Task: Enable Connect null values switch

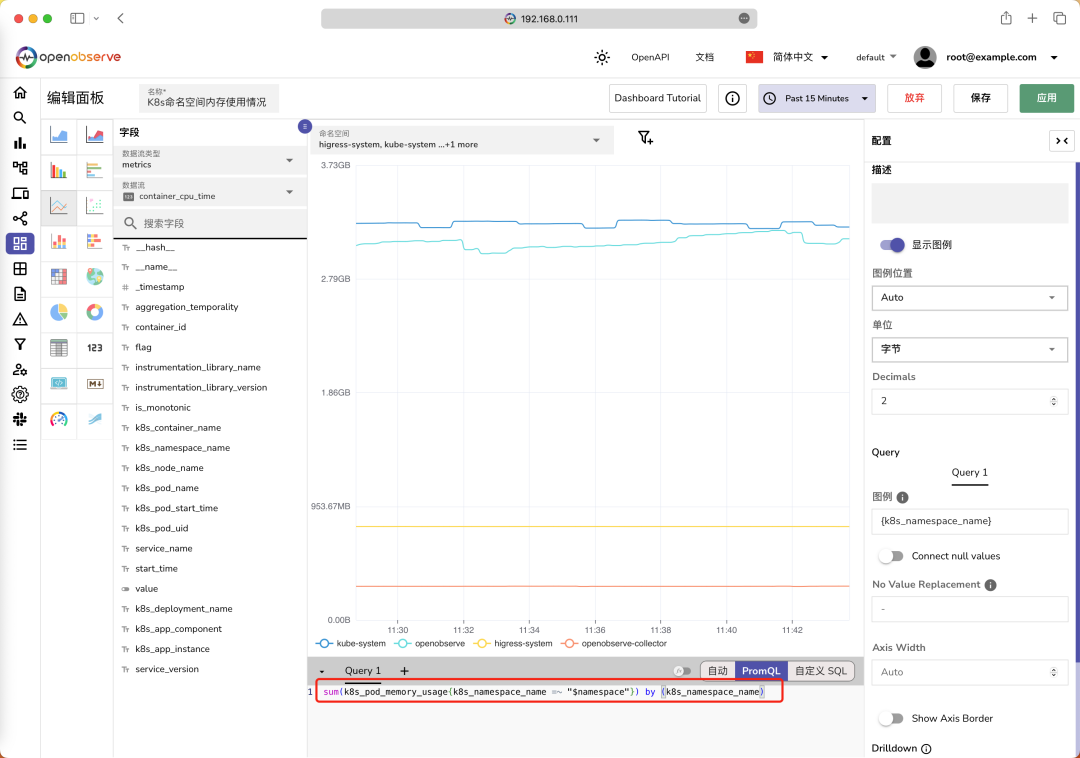Action: click(x=892, y=556)
